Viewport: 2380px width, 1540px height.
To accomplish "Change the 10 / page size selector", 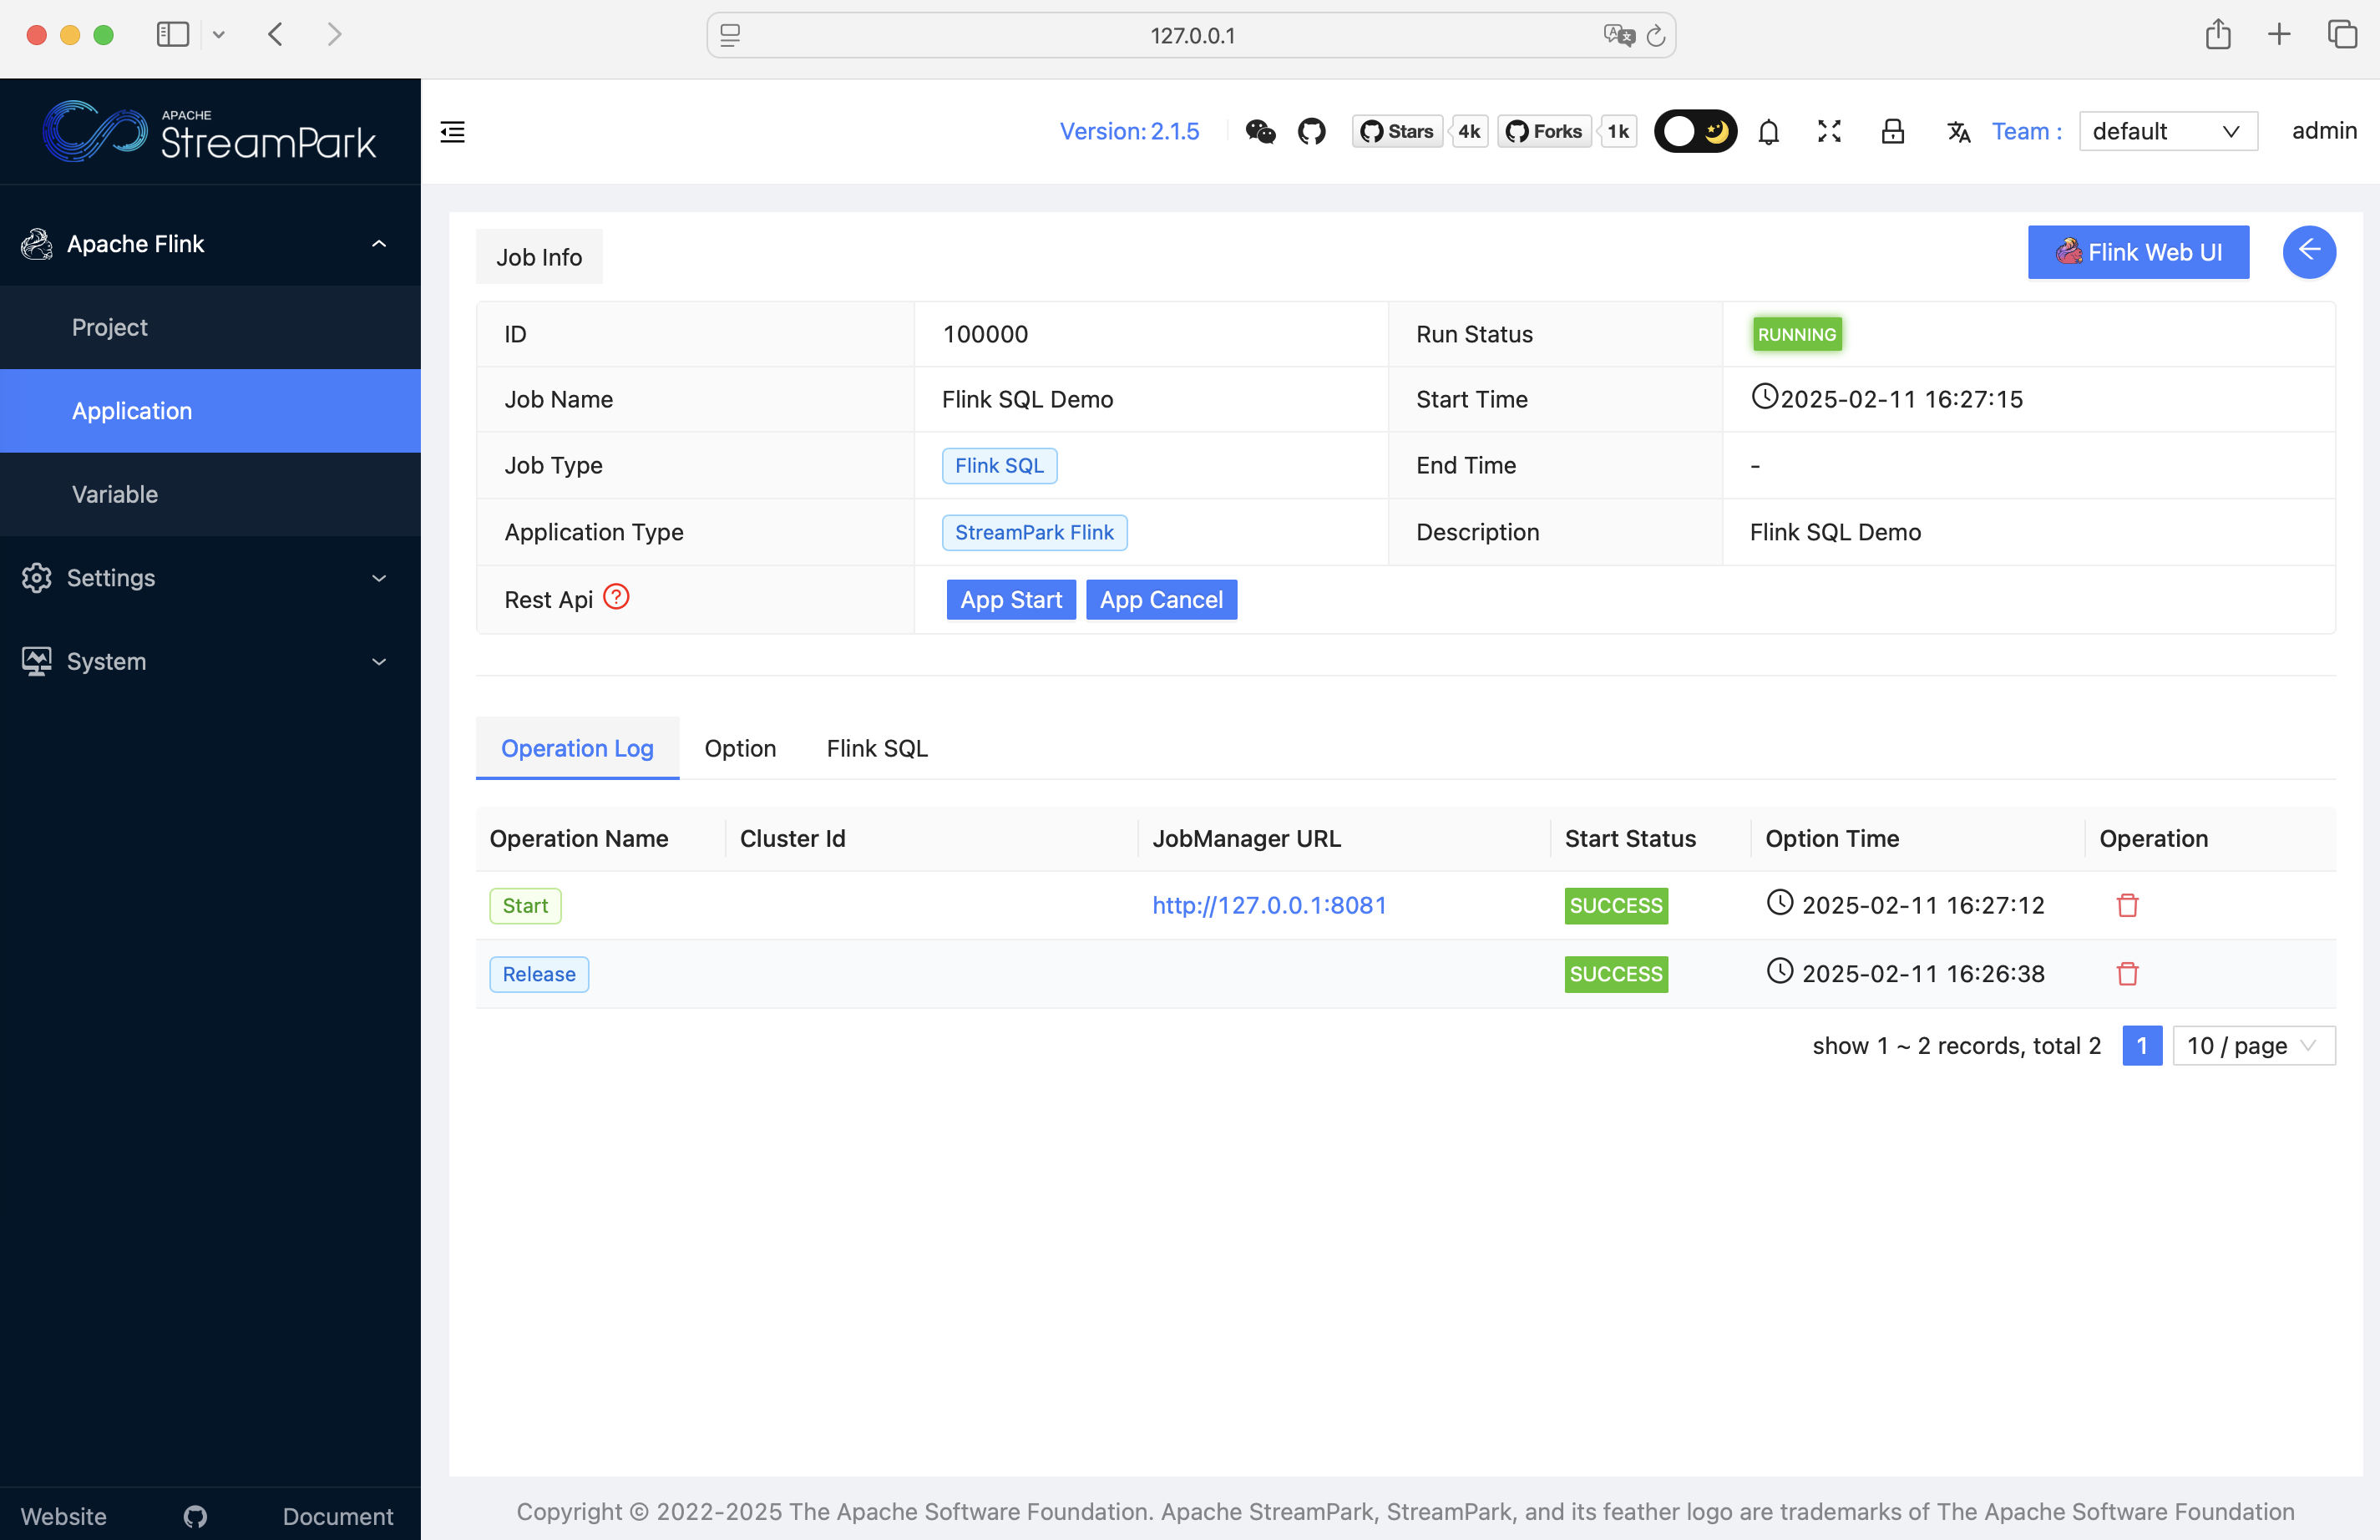I will pos(2253,1045).
